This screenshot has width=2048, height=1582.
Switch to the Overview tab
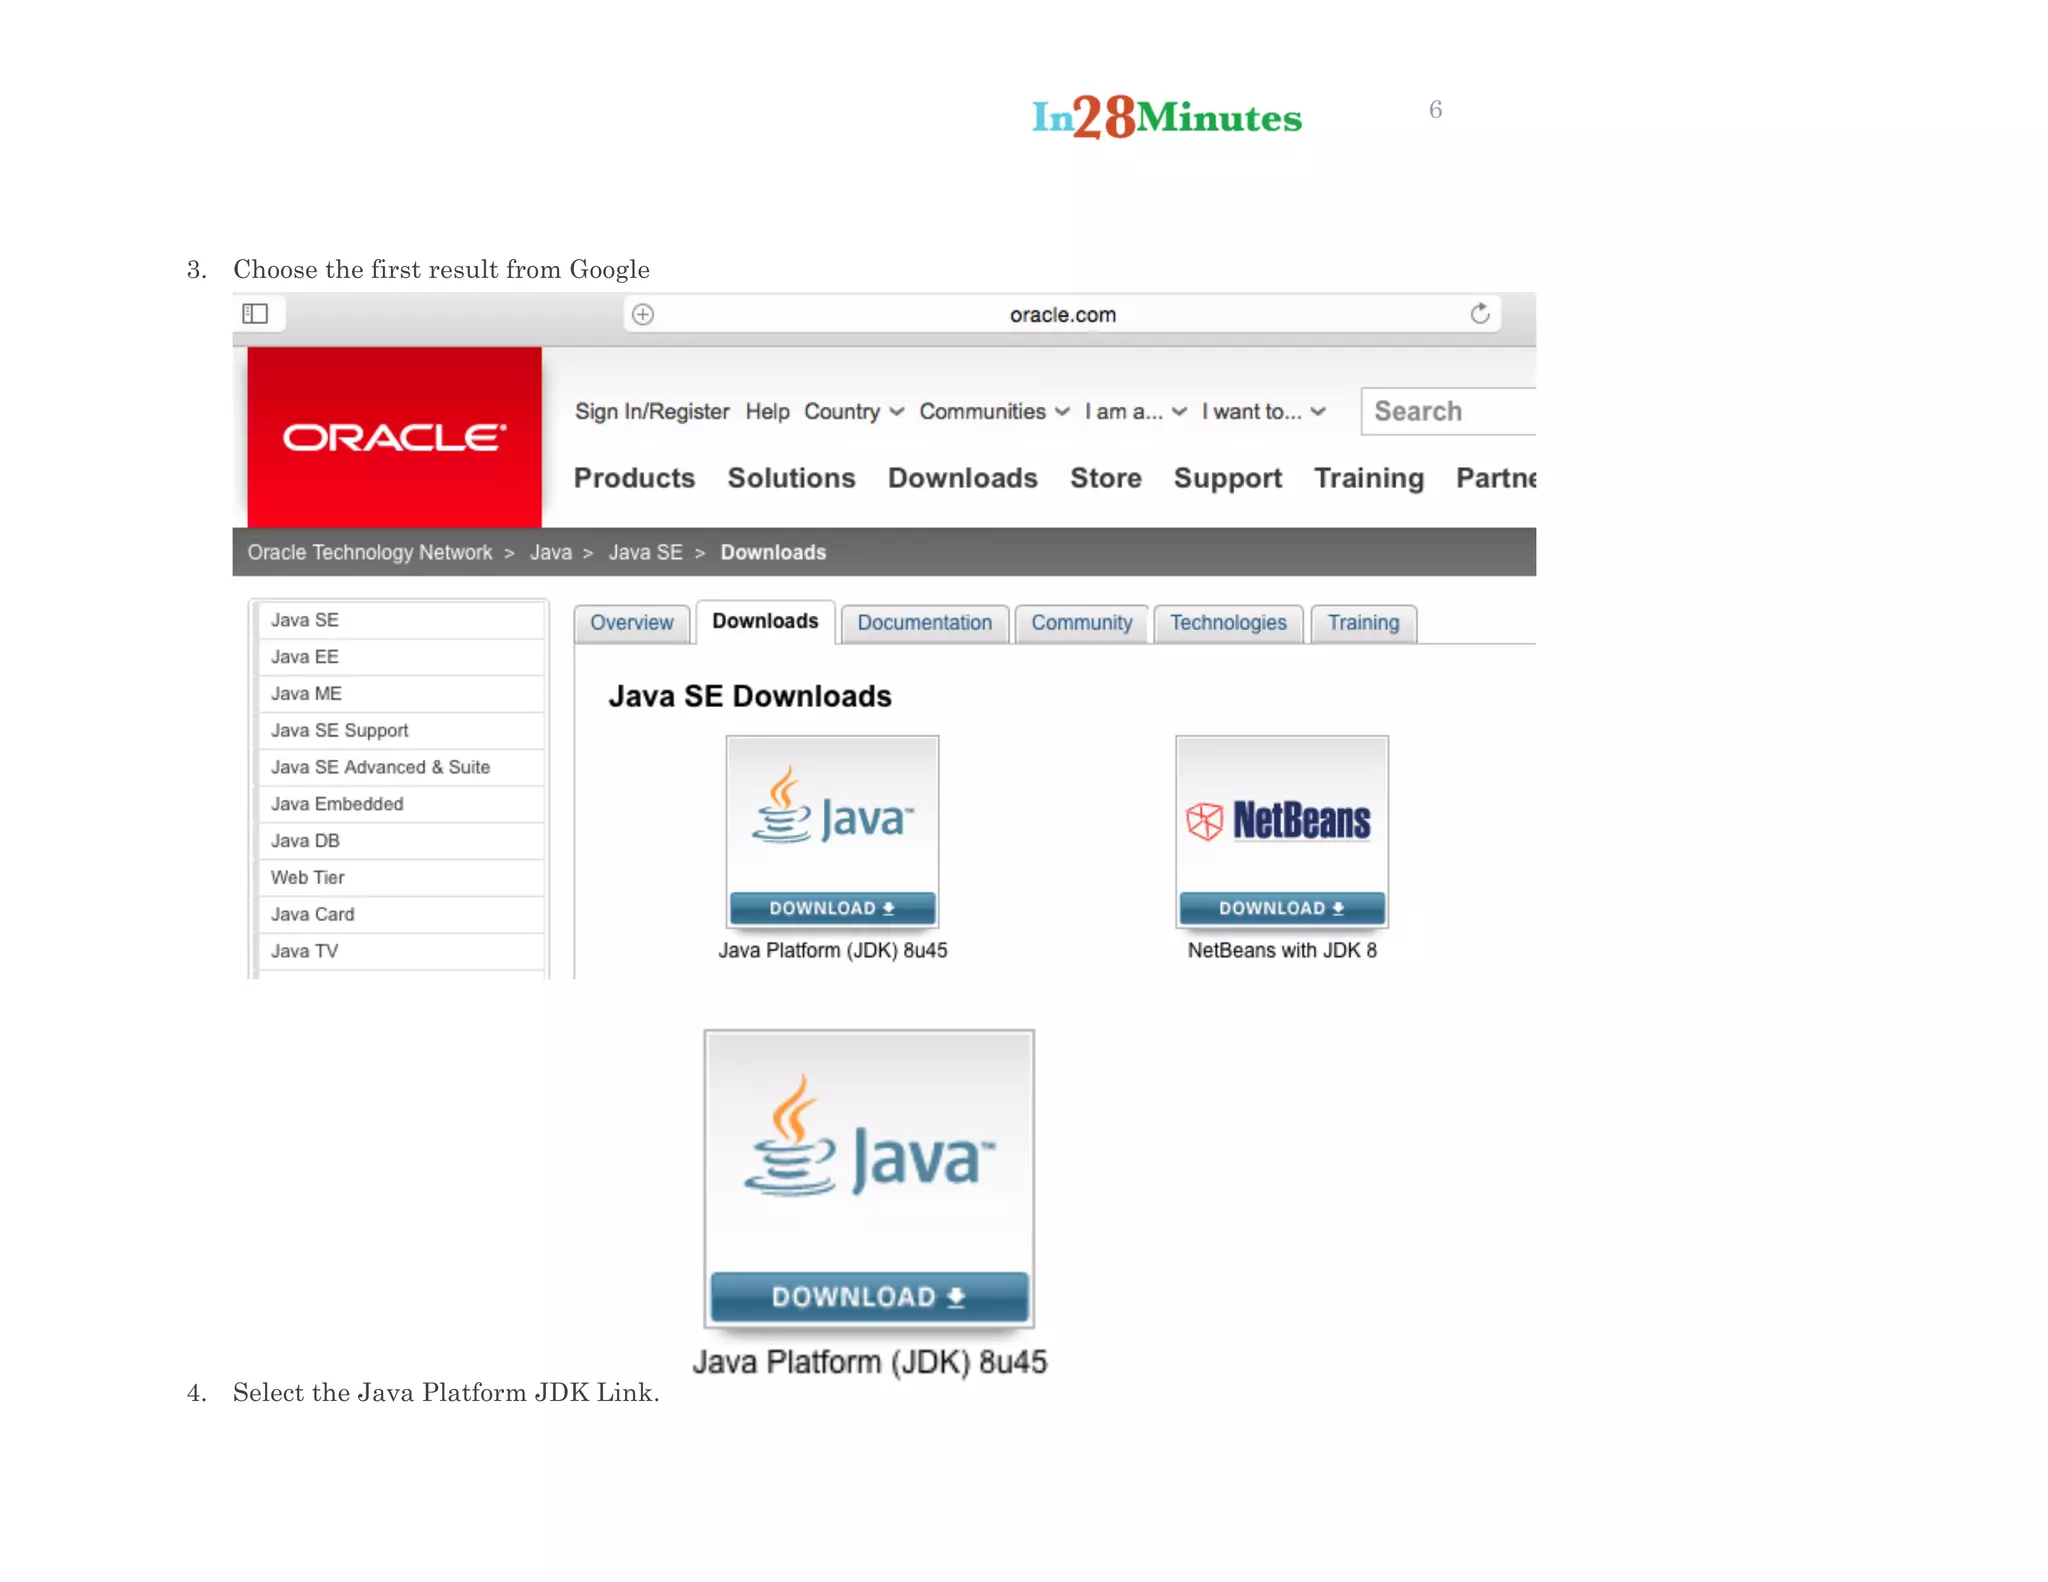(x=631, y=623)
